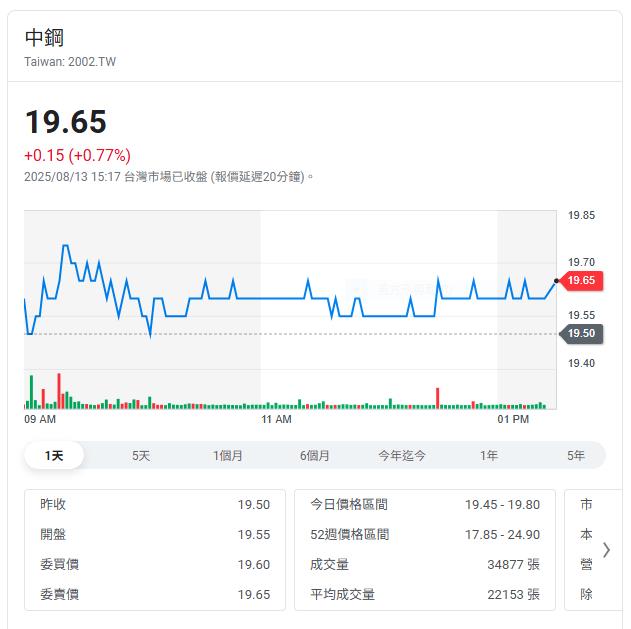Switch chart to 6個月 range

(x=315, y=456)
